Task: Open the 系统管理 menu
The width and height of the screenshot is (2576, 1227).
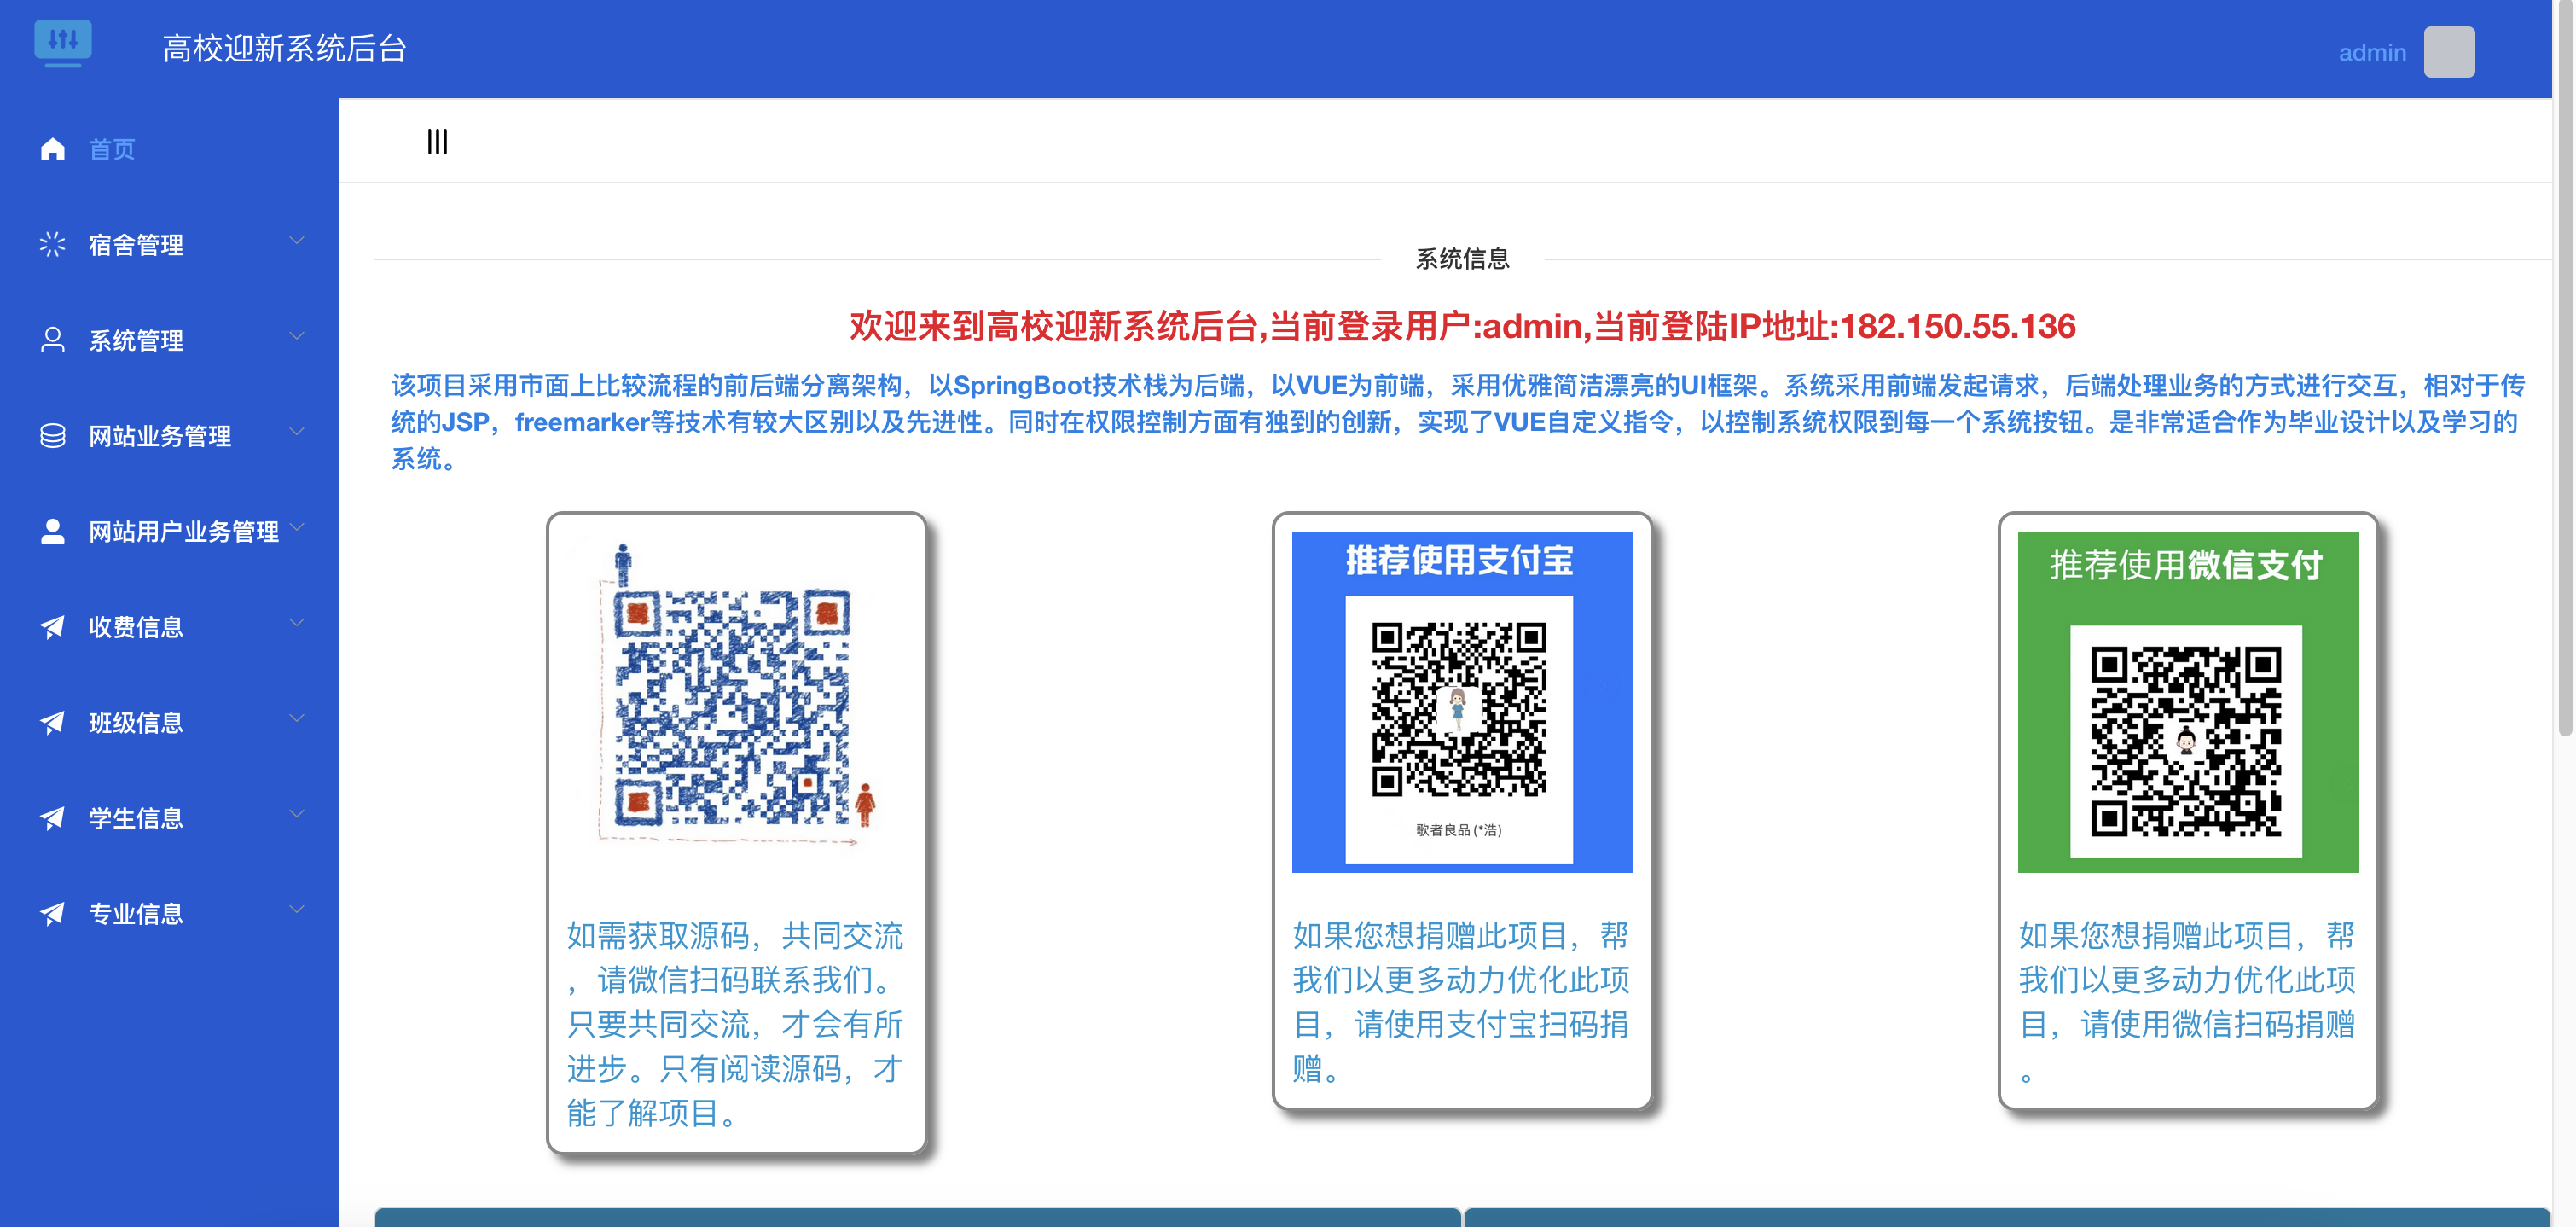Action: [x=170, y=340]
